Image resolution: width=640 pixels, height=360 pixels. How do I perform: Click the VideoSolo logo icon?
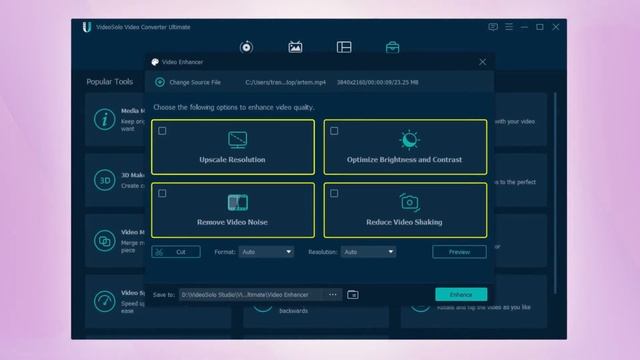pos(87,27)
